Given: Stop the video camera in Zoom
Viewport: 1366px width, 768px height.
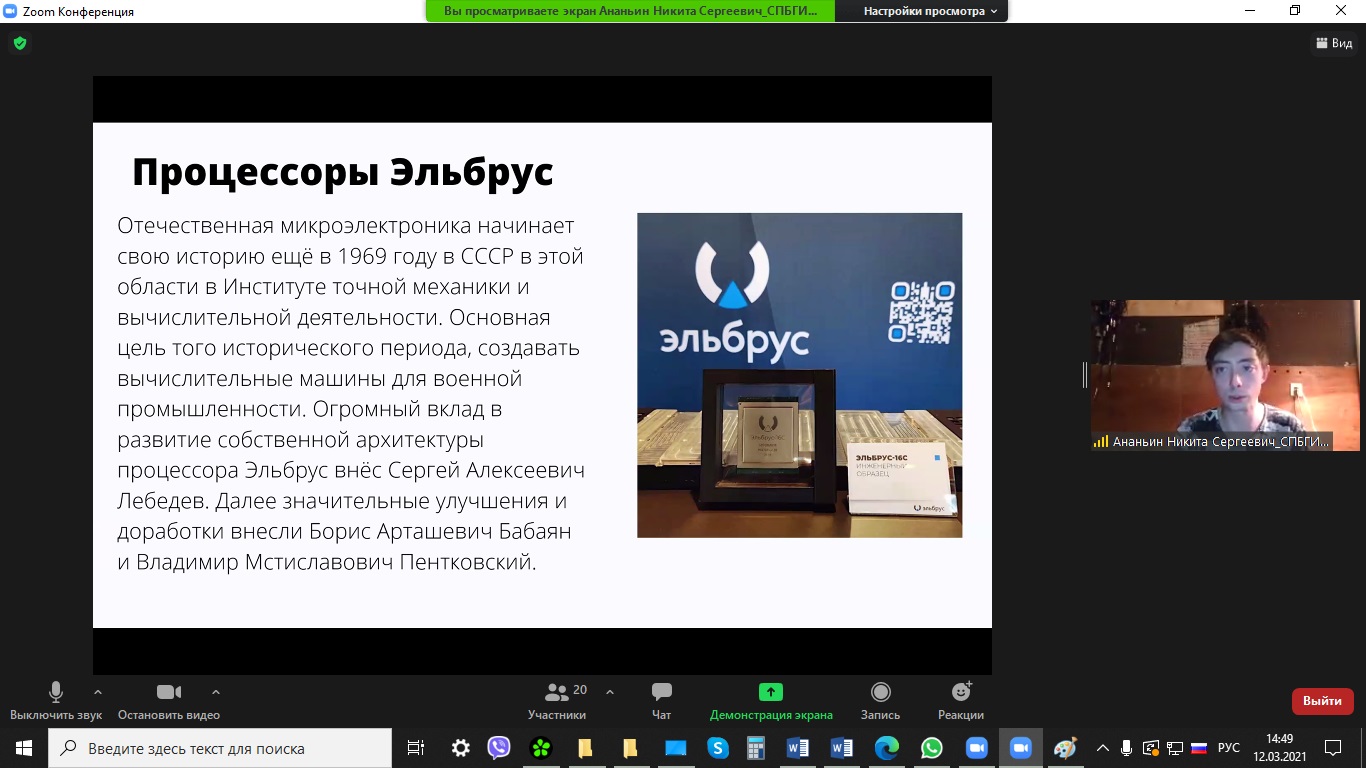Looking at the screenshot, I should click(169, 701).
